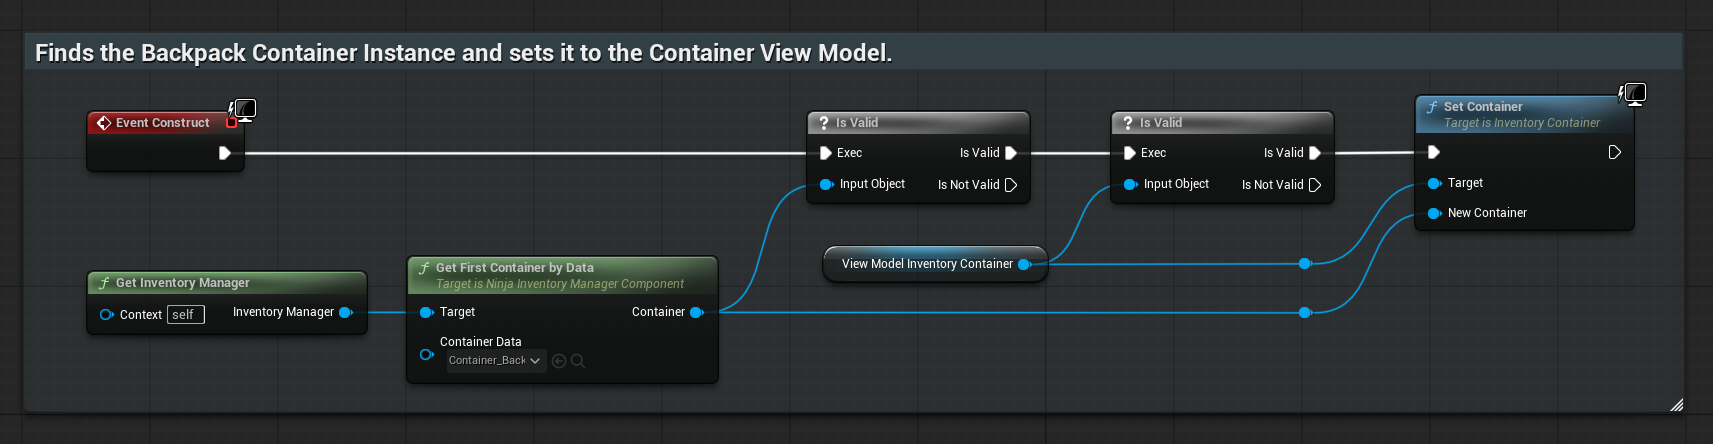Image resolution: width=1713 pixels, height=444 pixels.
Task: Click the browse magnifier icon beside Container_Back
Action: click(x=577, y=361)
